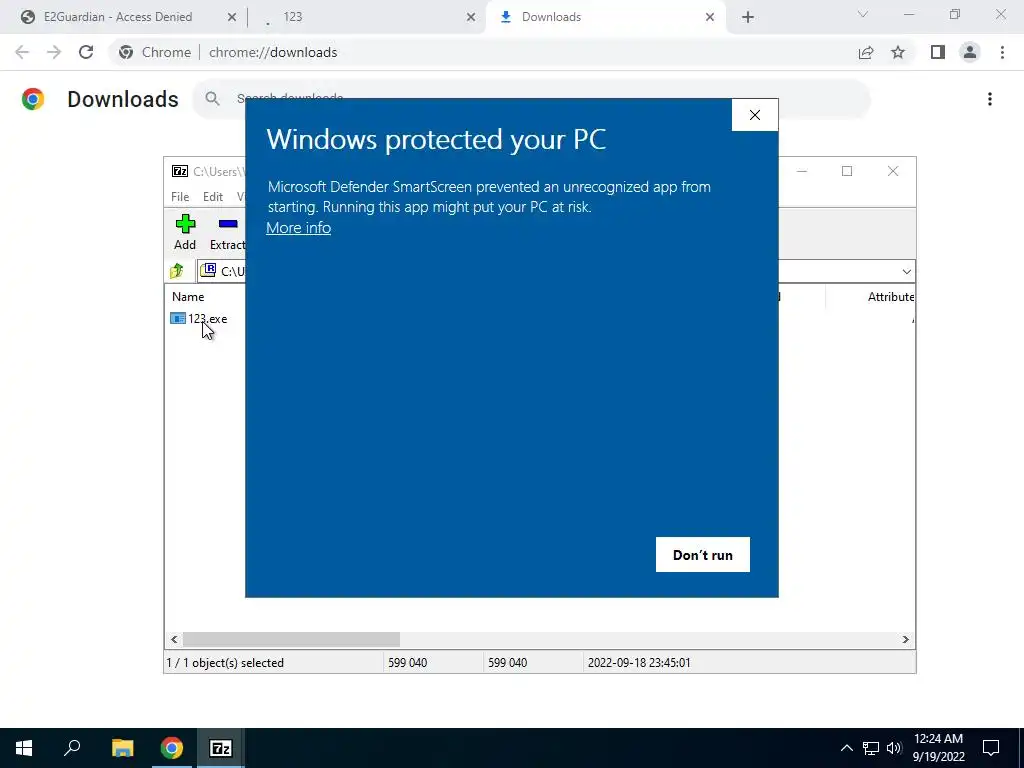This screenshot has width=1024, height=768.
Task: Show hidden system tray icons
Action: pyautogui.click(x=846, y=748)
